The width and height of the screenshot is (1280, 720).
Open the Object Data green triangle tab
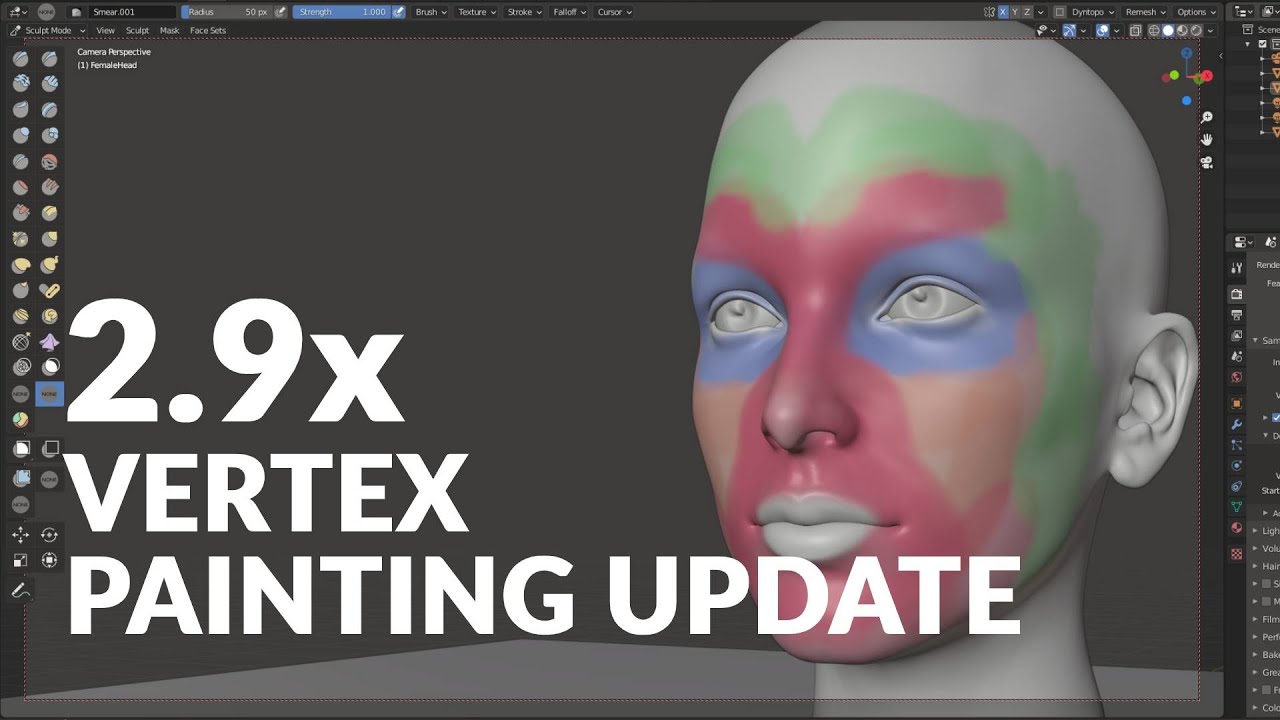tap(1237, 507)
